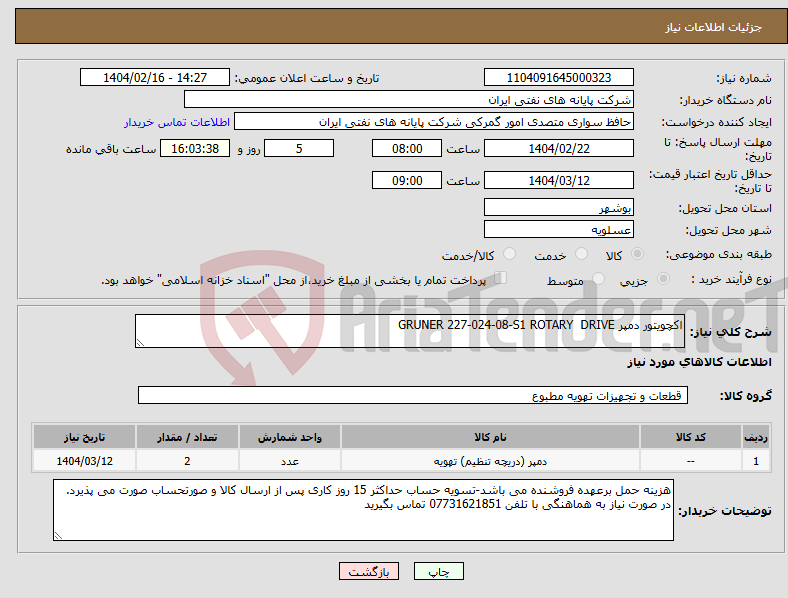The height and width of the screenshot is (598, 788).
Task: Click the تعداد / مقدار column header
Action: 187,437
